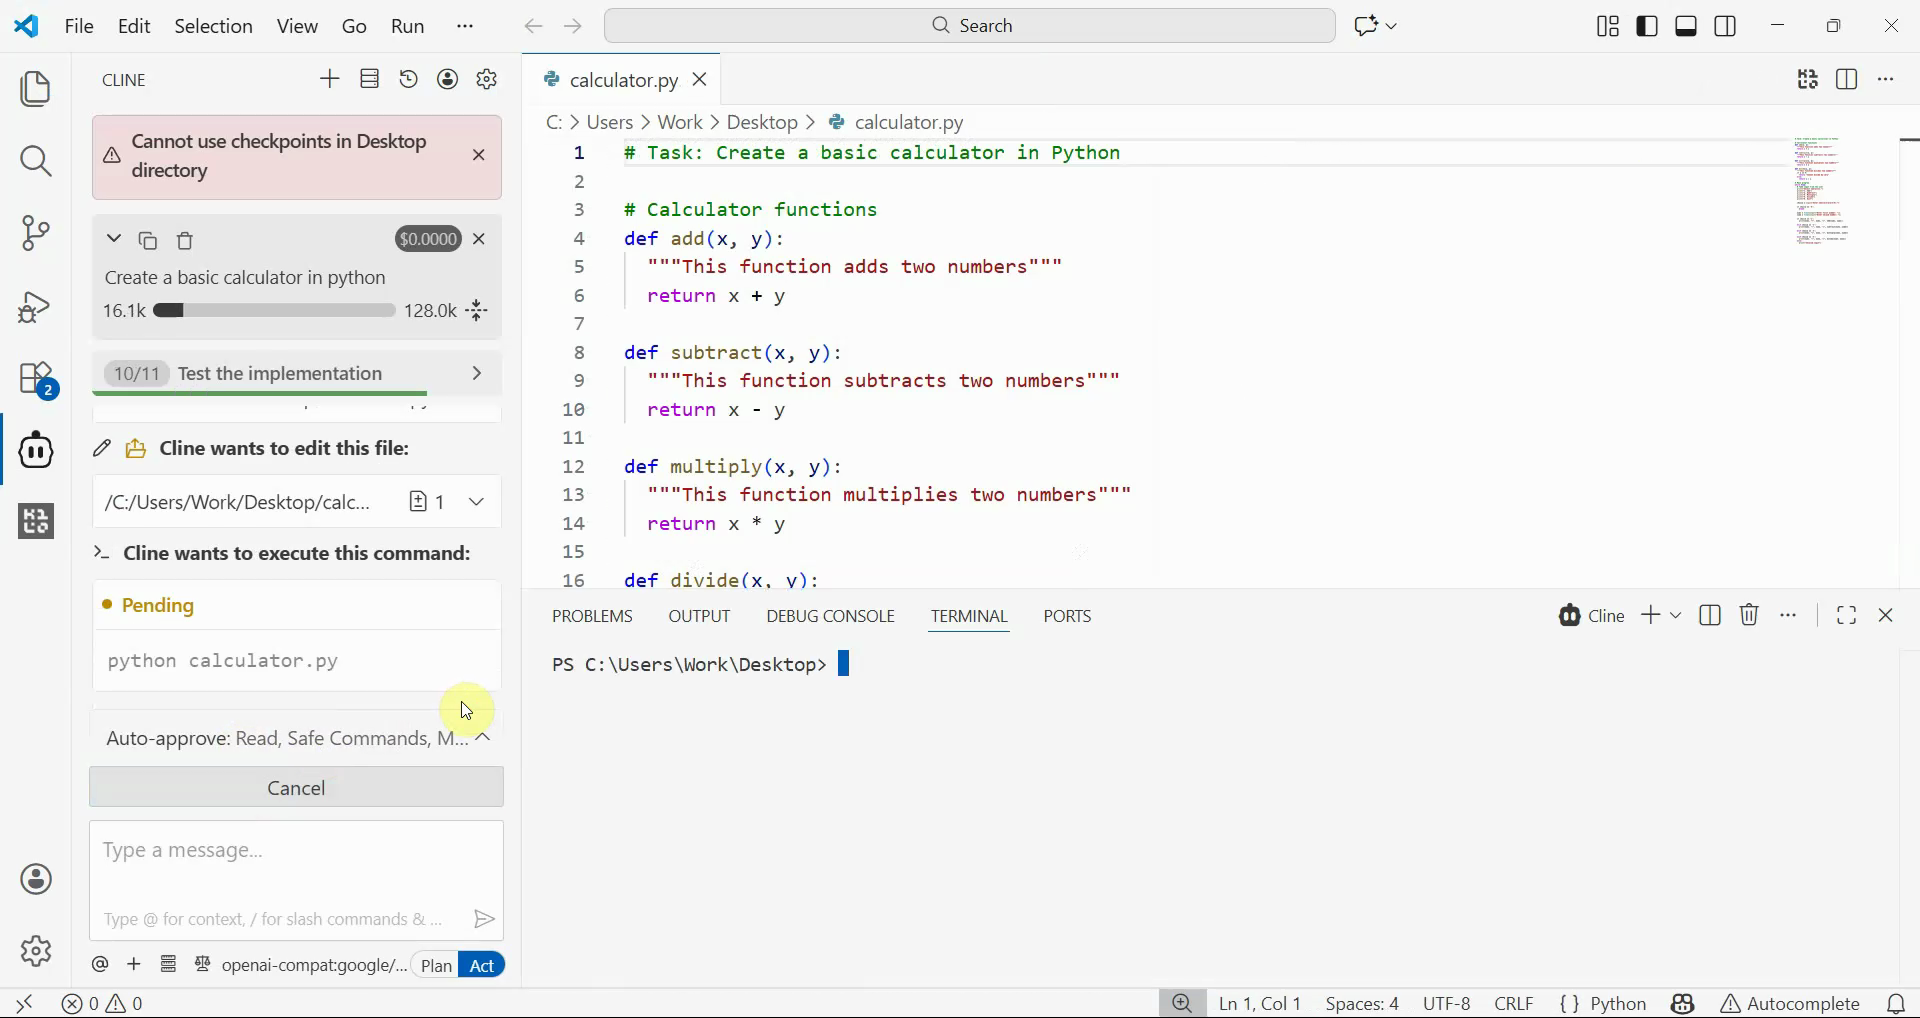Open Cline task history
The image size is (1920, 1018).
(x=408, y=79)
